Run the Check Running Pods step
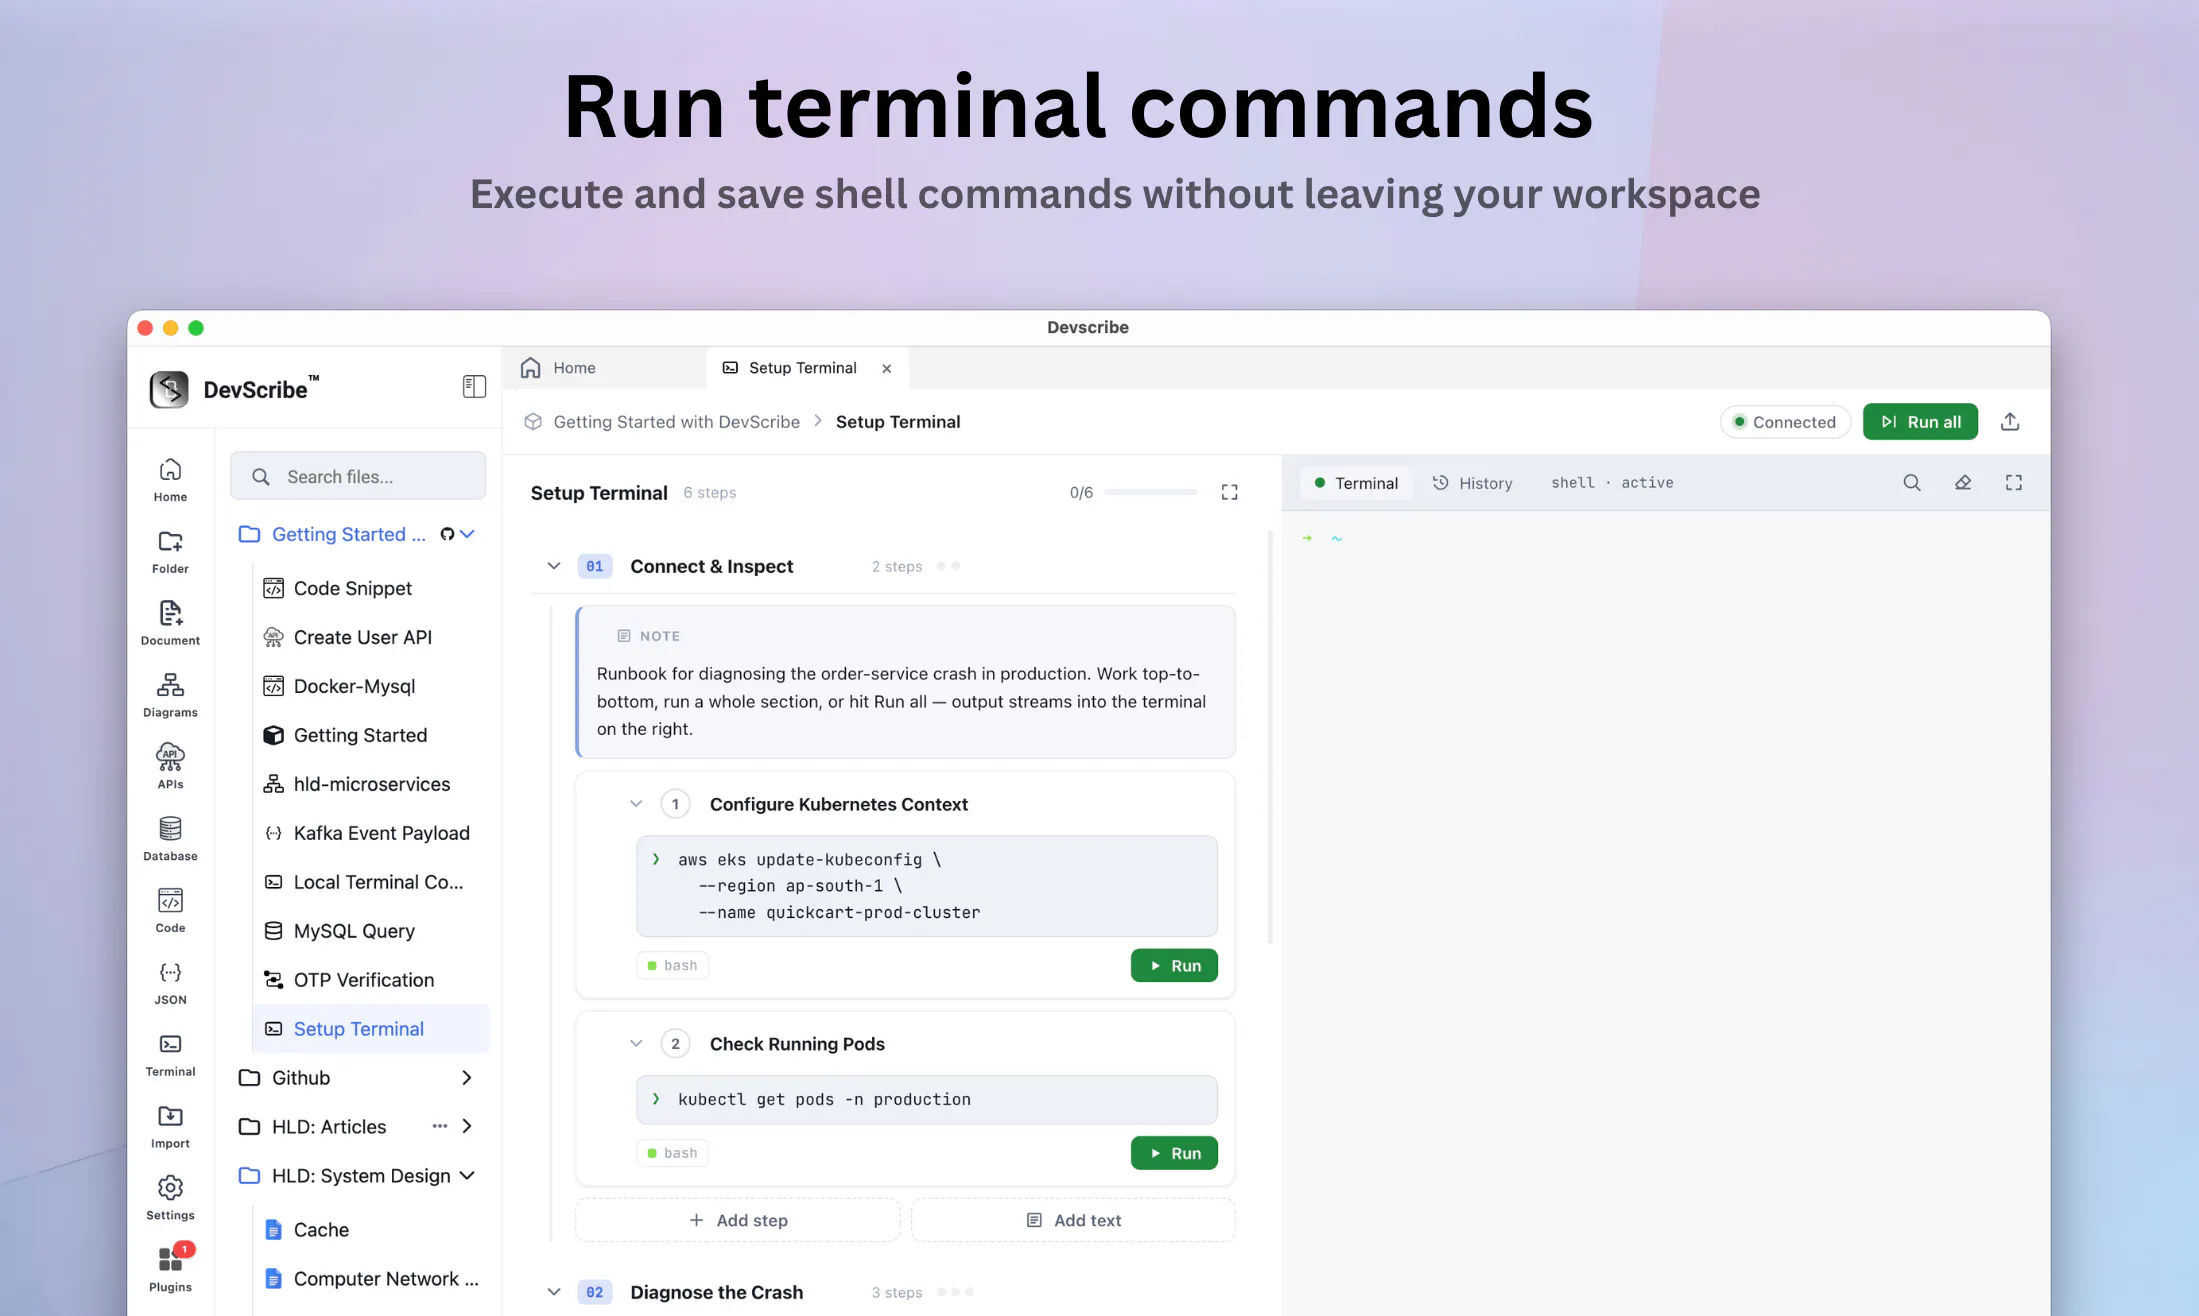Viewport: 2199px width, 1316px height. (1174, 1153)
